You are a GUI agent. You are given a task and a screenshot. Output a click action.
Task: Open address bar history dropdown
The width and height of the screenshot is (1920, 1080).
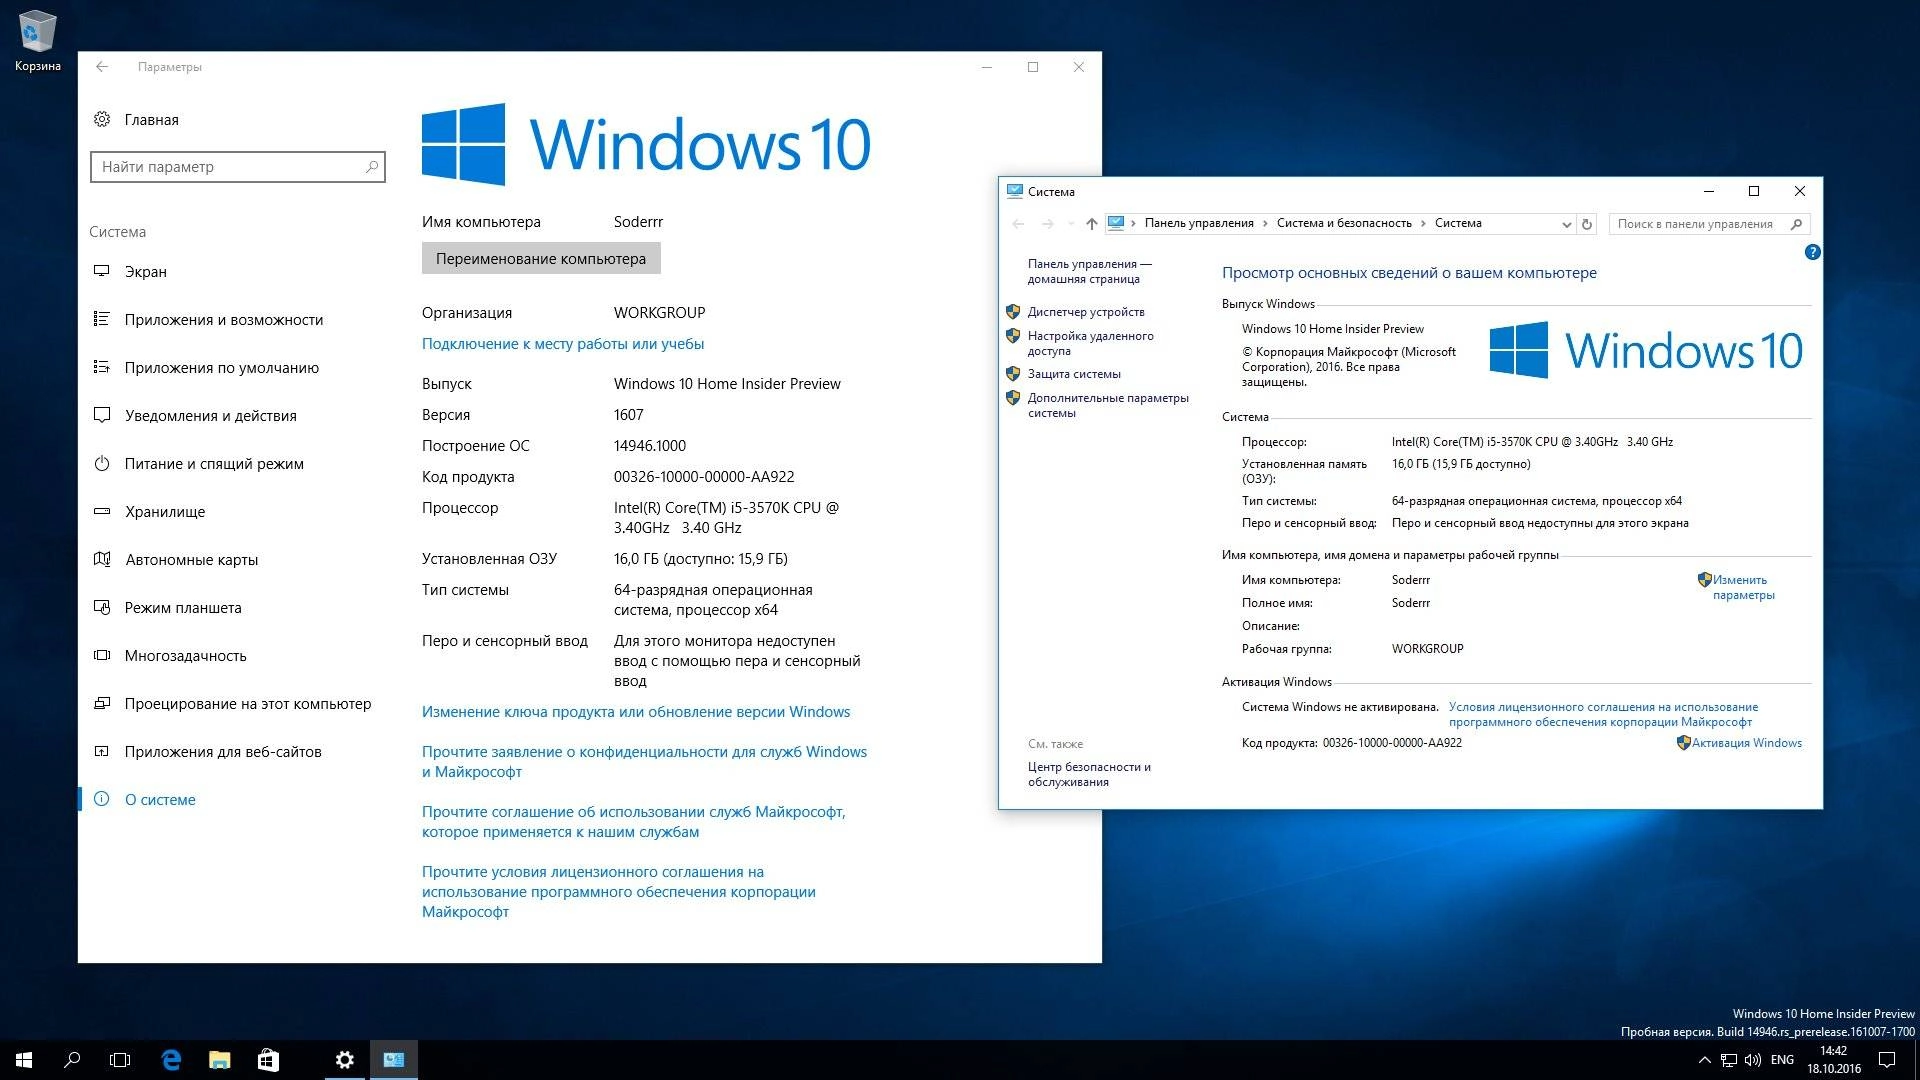point(1566,224)
